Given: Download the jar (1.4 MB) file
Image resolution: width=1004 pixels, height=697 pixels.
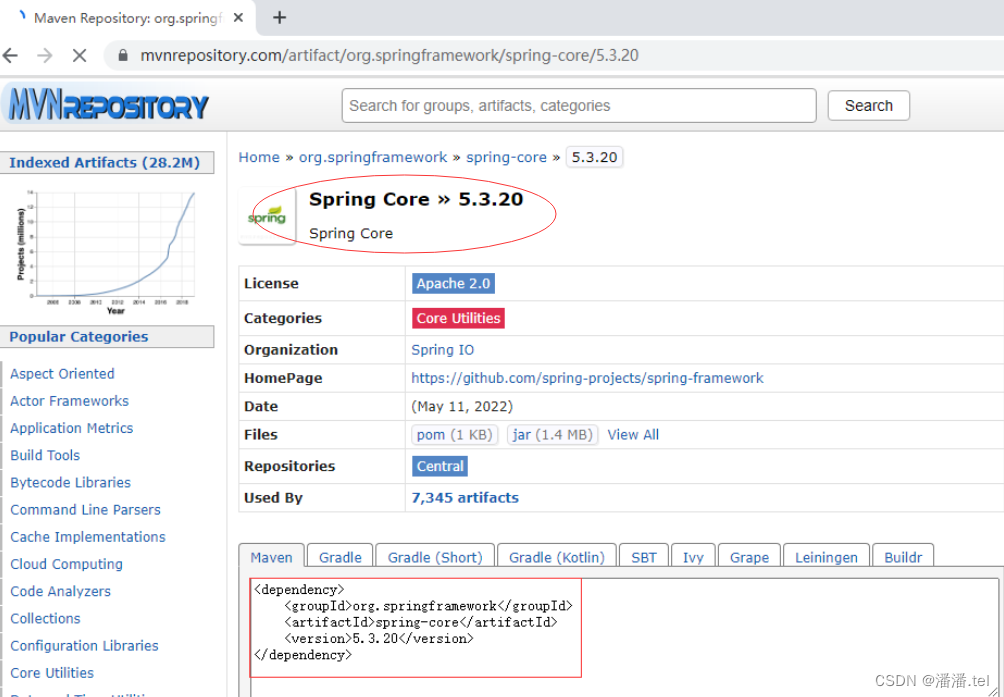Looking at the screenshot, I should click(x=553, y=435).
